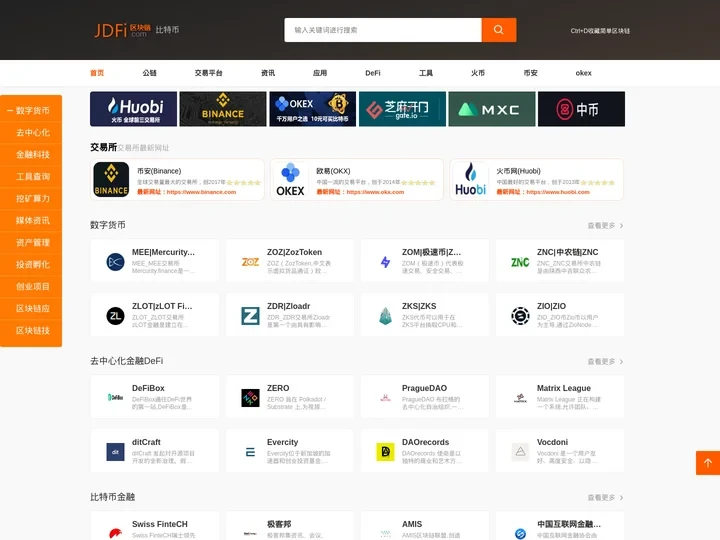Open the 应用 nav tab
720x540 pixels.
[320, 73]
